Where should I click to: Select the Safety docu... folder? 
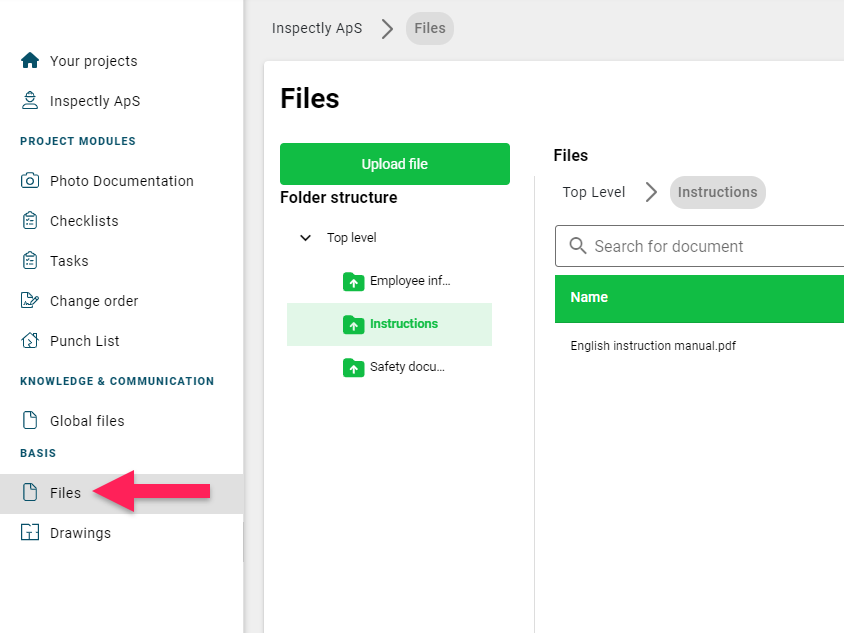[393, 367]
